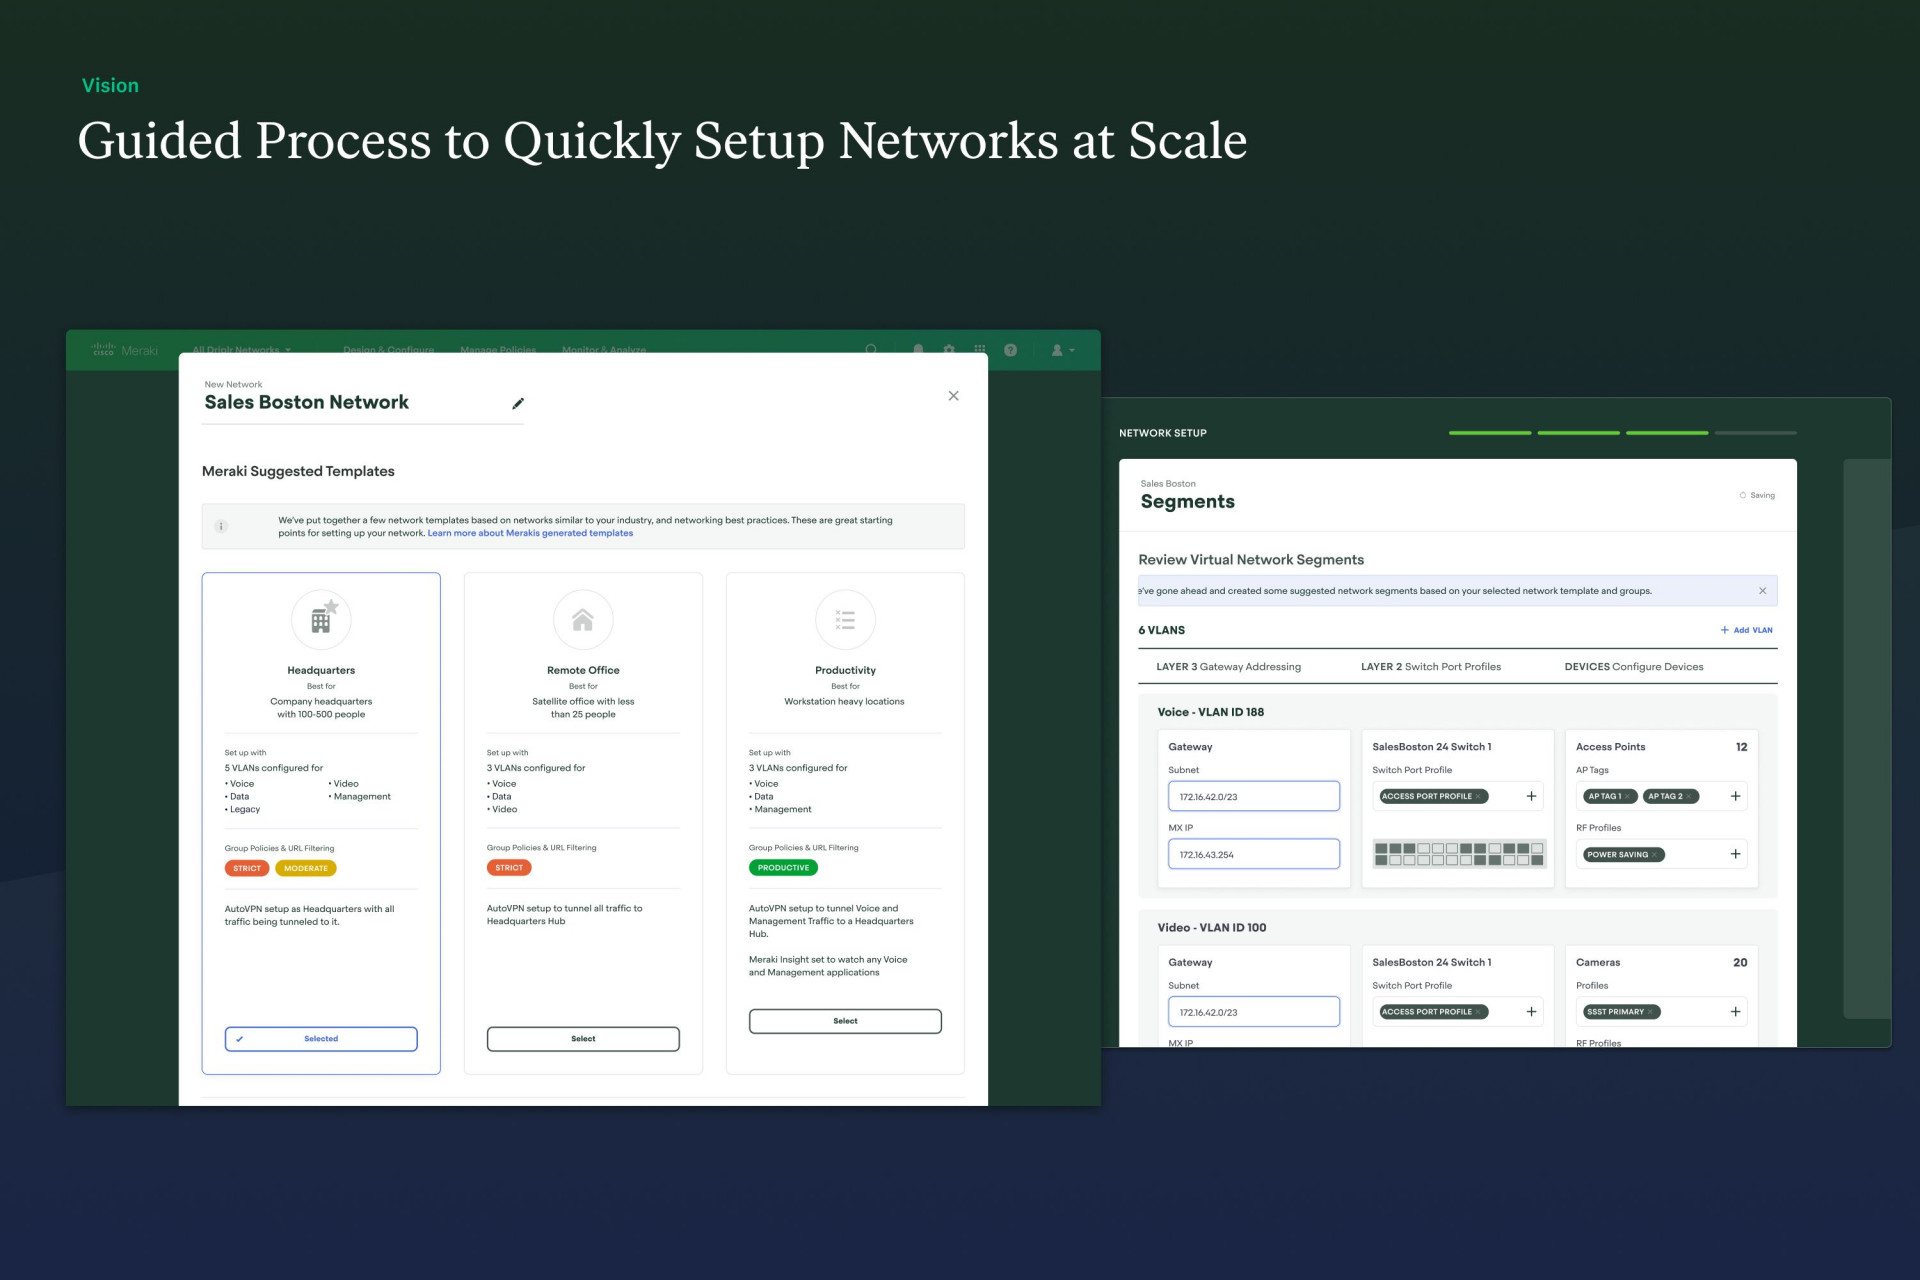The image size is (1920, 1280).
Task: Click the info icon in the templates notice
Action: 222,526
